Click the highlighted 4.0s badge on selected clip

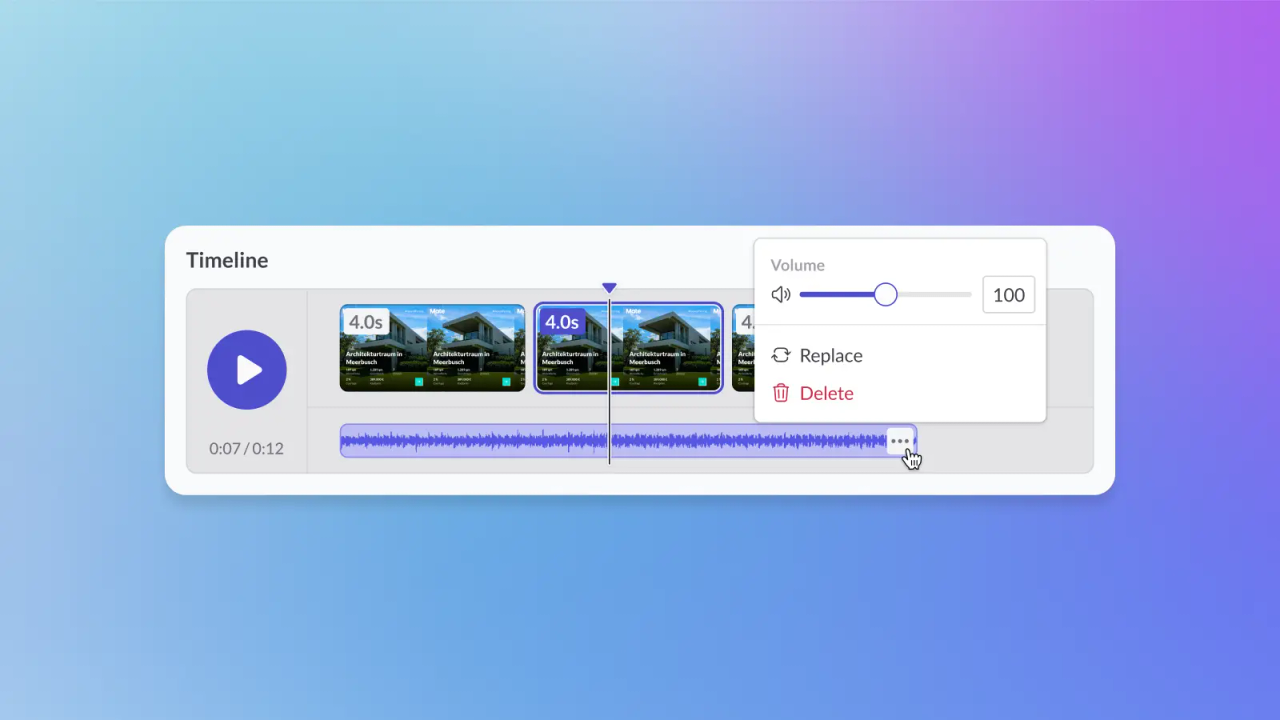pos(561,322)
